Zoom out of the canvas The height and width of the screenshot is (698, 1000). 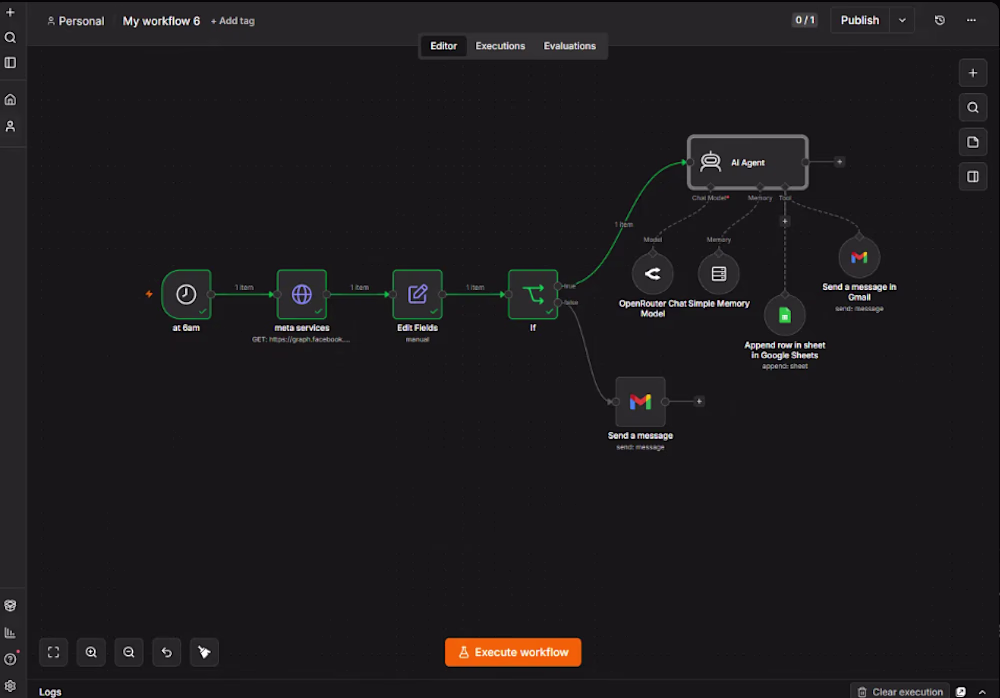[129, 652]
